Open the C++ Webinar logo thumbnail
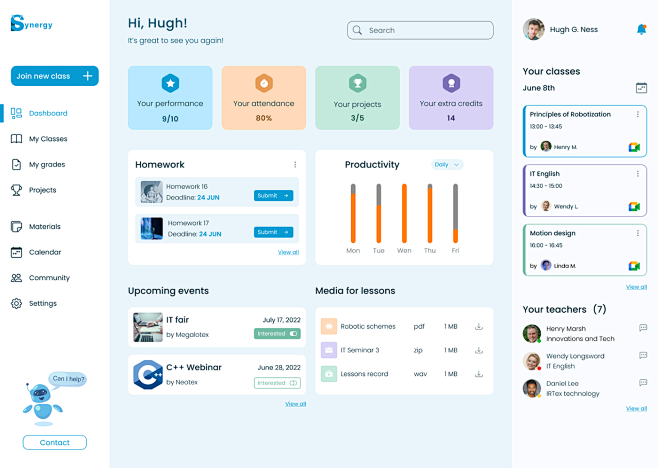 148,374
